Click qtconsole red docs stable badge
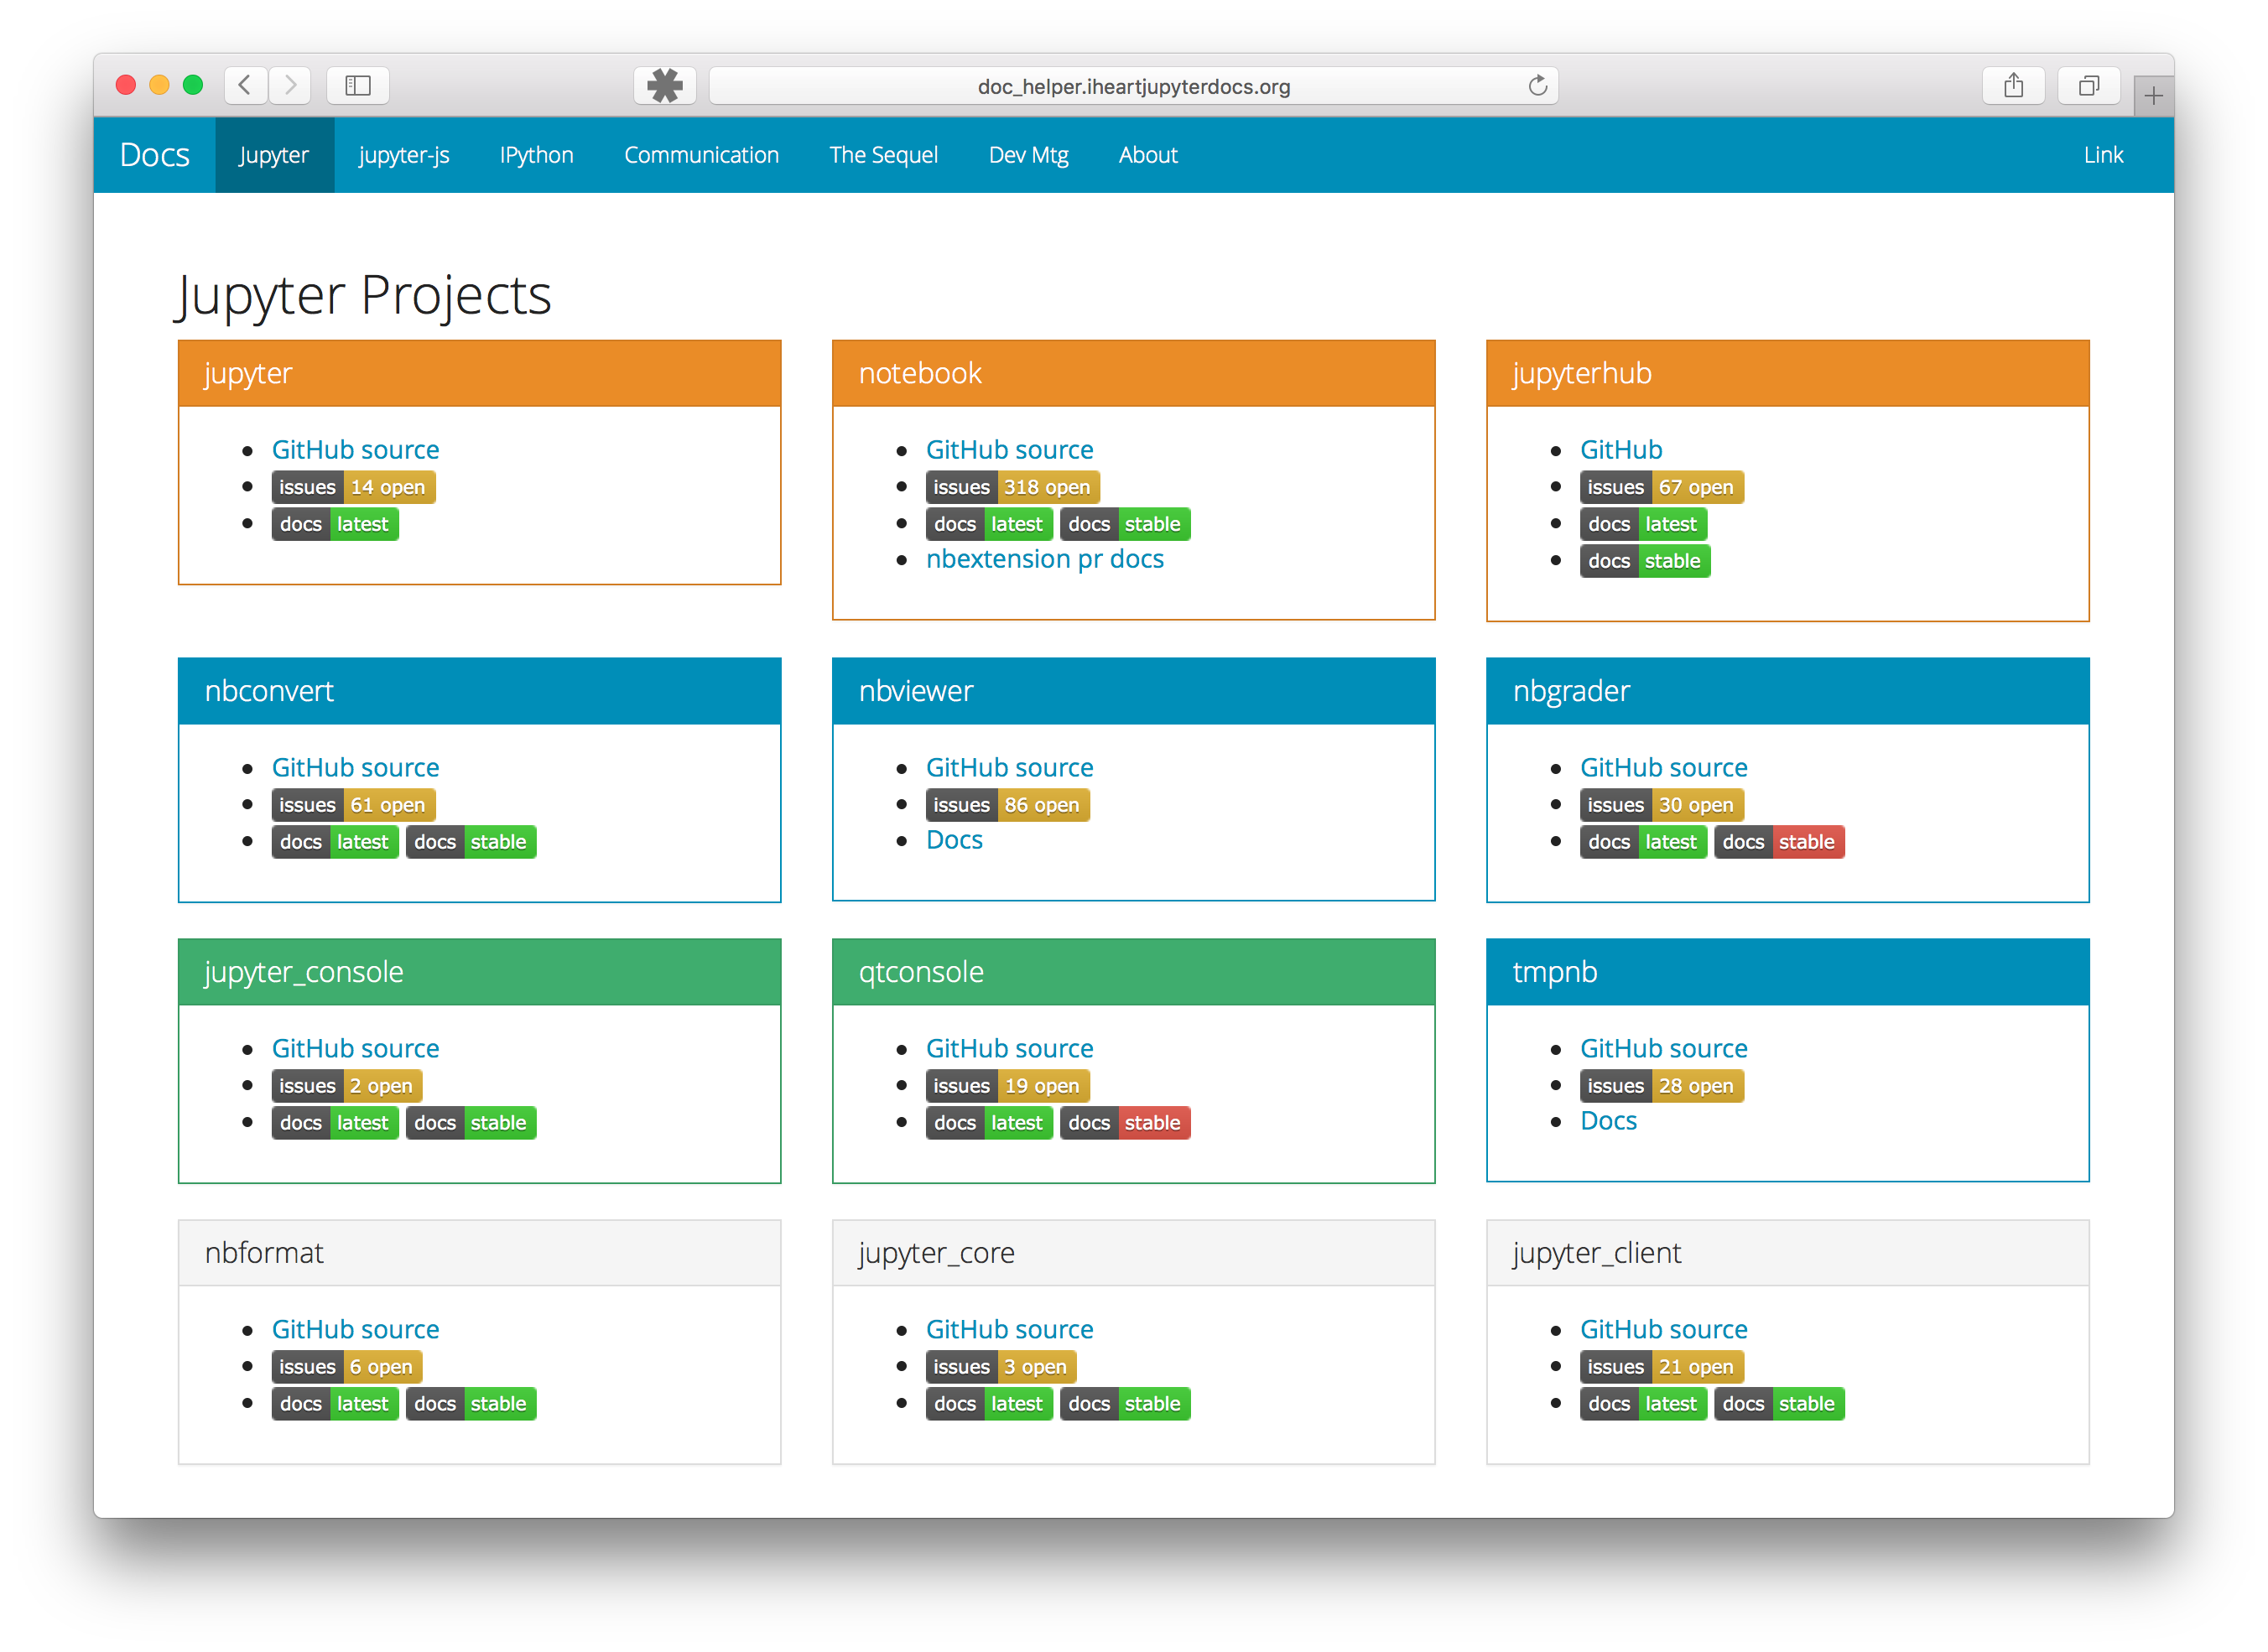This screenshot has height=1652, width=2268. pos(1125,1123)
